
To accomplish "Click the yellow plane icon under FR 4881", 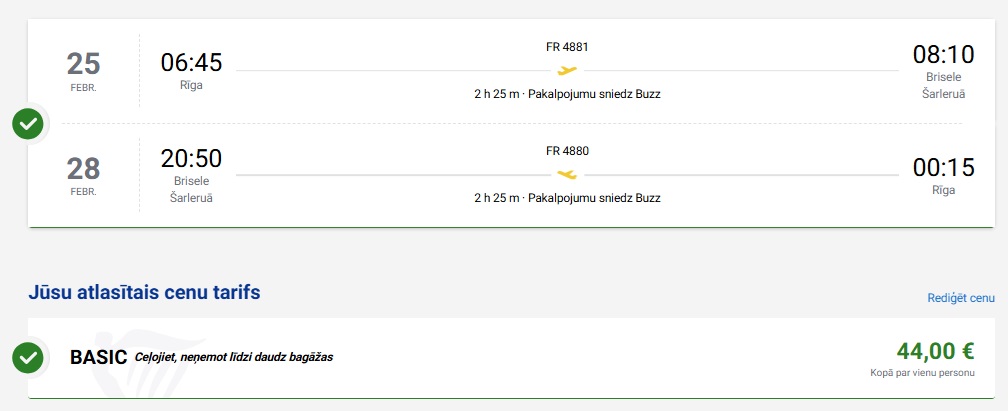I will click(567, 70).
